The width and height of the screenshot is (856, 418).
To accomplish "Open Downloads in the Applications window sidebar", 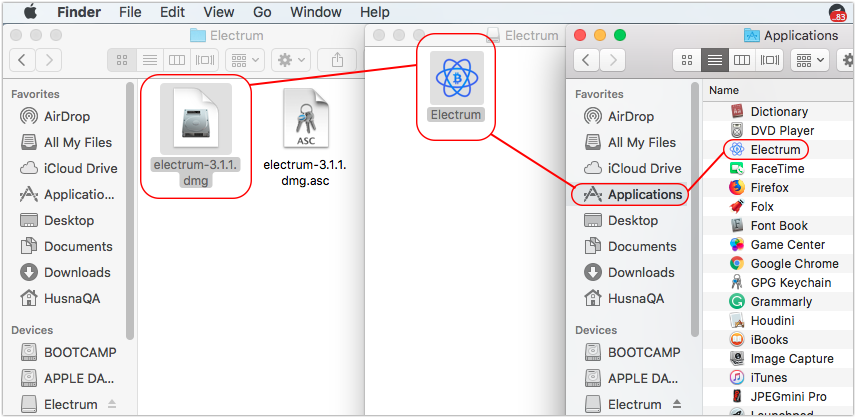I will 629,272.
